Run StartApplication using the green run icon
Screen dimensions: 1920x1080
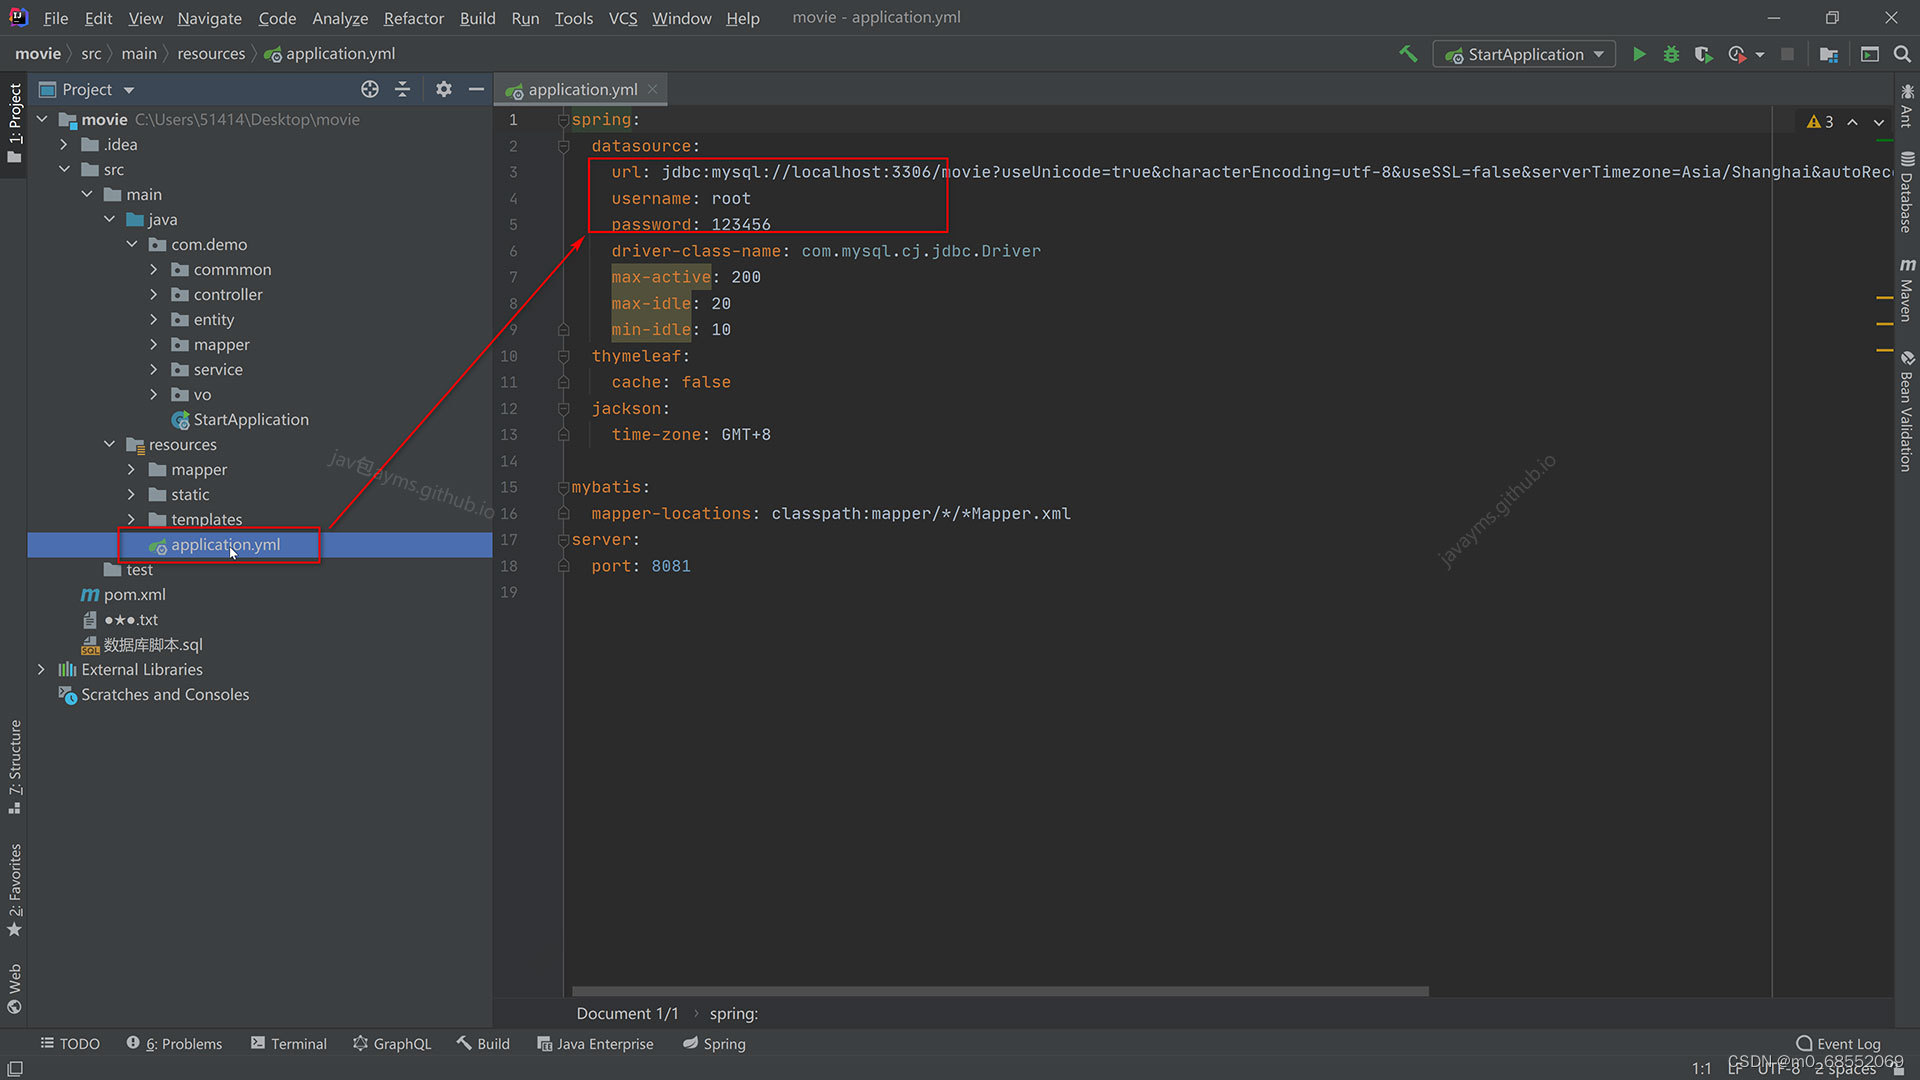(x=1639, y=54)
